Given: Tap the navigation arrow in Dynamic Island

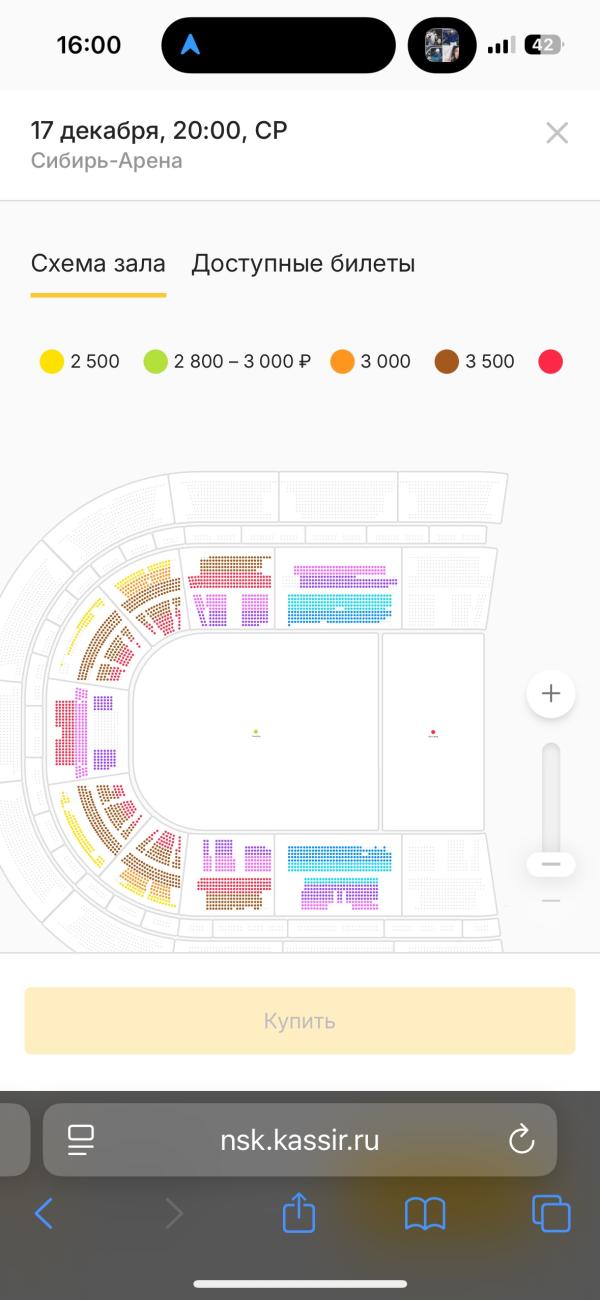Looking at the screenshot, I should point(190,45).
